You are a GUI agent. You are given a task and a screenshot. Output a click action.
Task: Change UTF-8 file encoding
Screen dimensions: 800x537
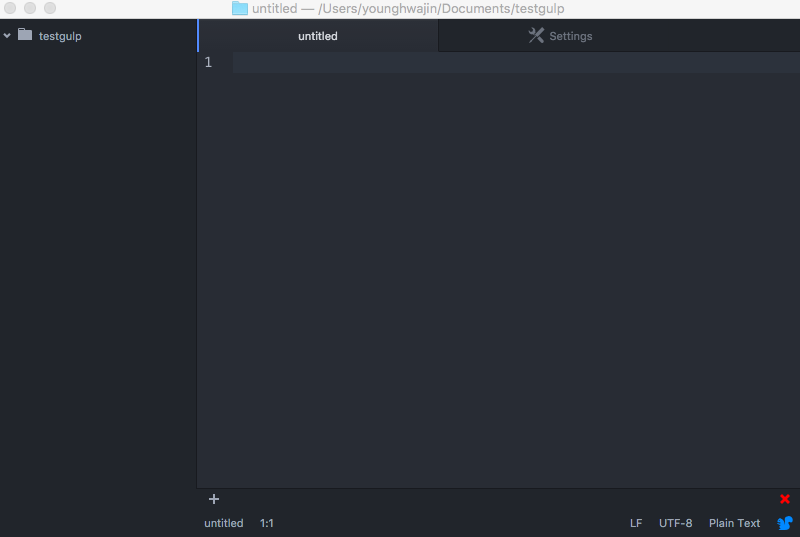[676, 523]
